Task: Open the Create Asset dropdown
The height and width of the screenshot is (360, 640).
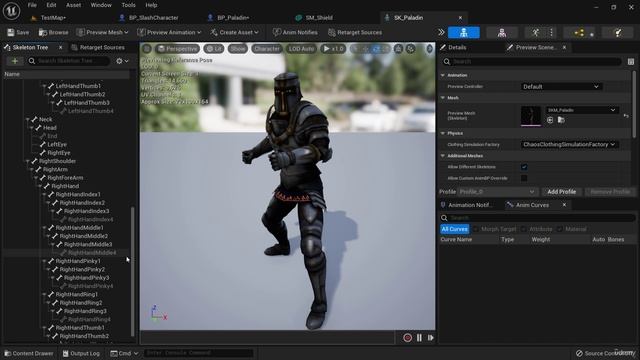Action: point(234,32)
